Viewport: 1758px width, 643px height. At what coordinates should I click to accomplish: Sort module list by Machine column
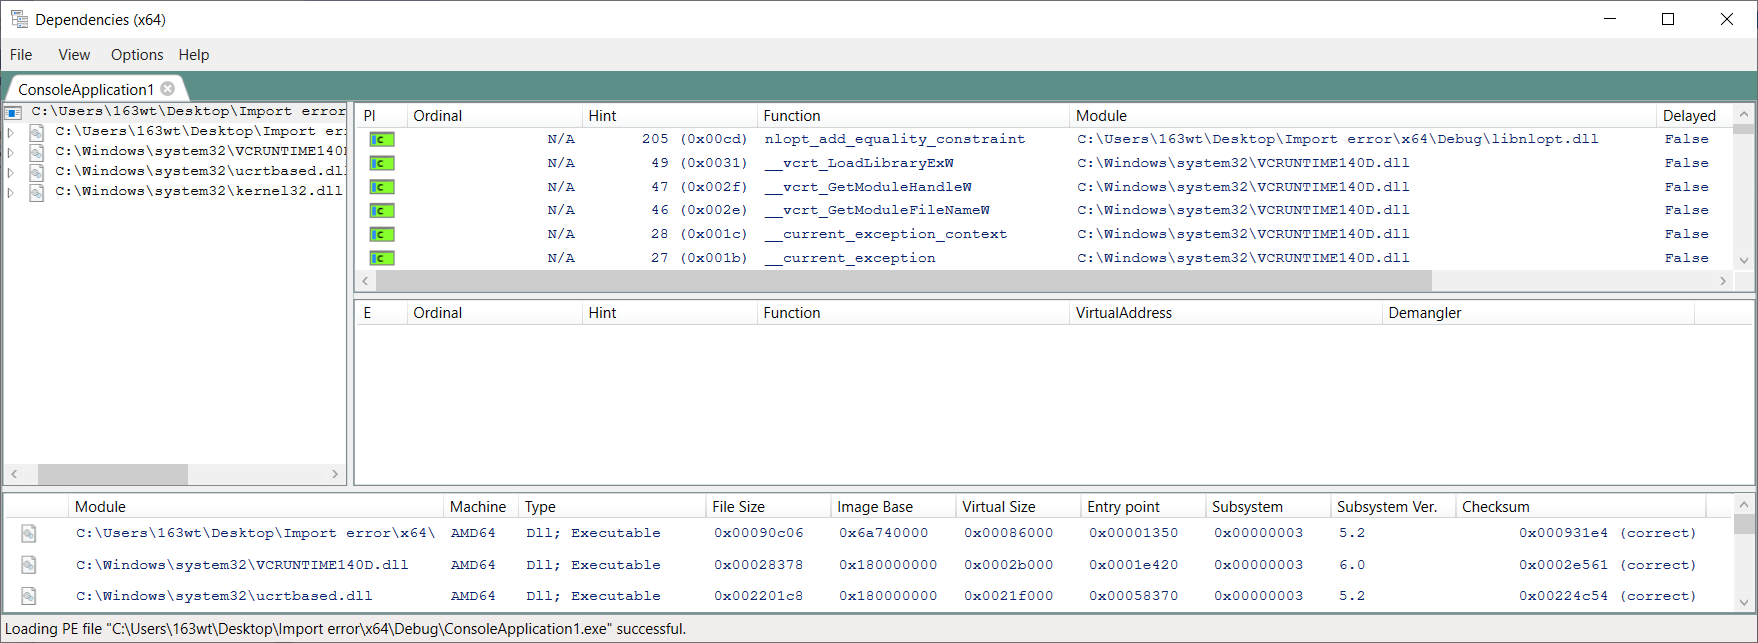coord(481,507)
